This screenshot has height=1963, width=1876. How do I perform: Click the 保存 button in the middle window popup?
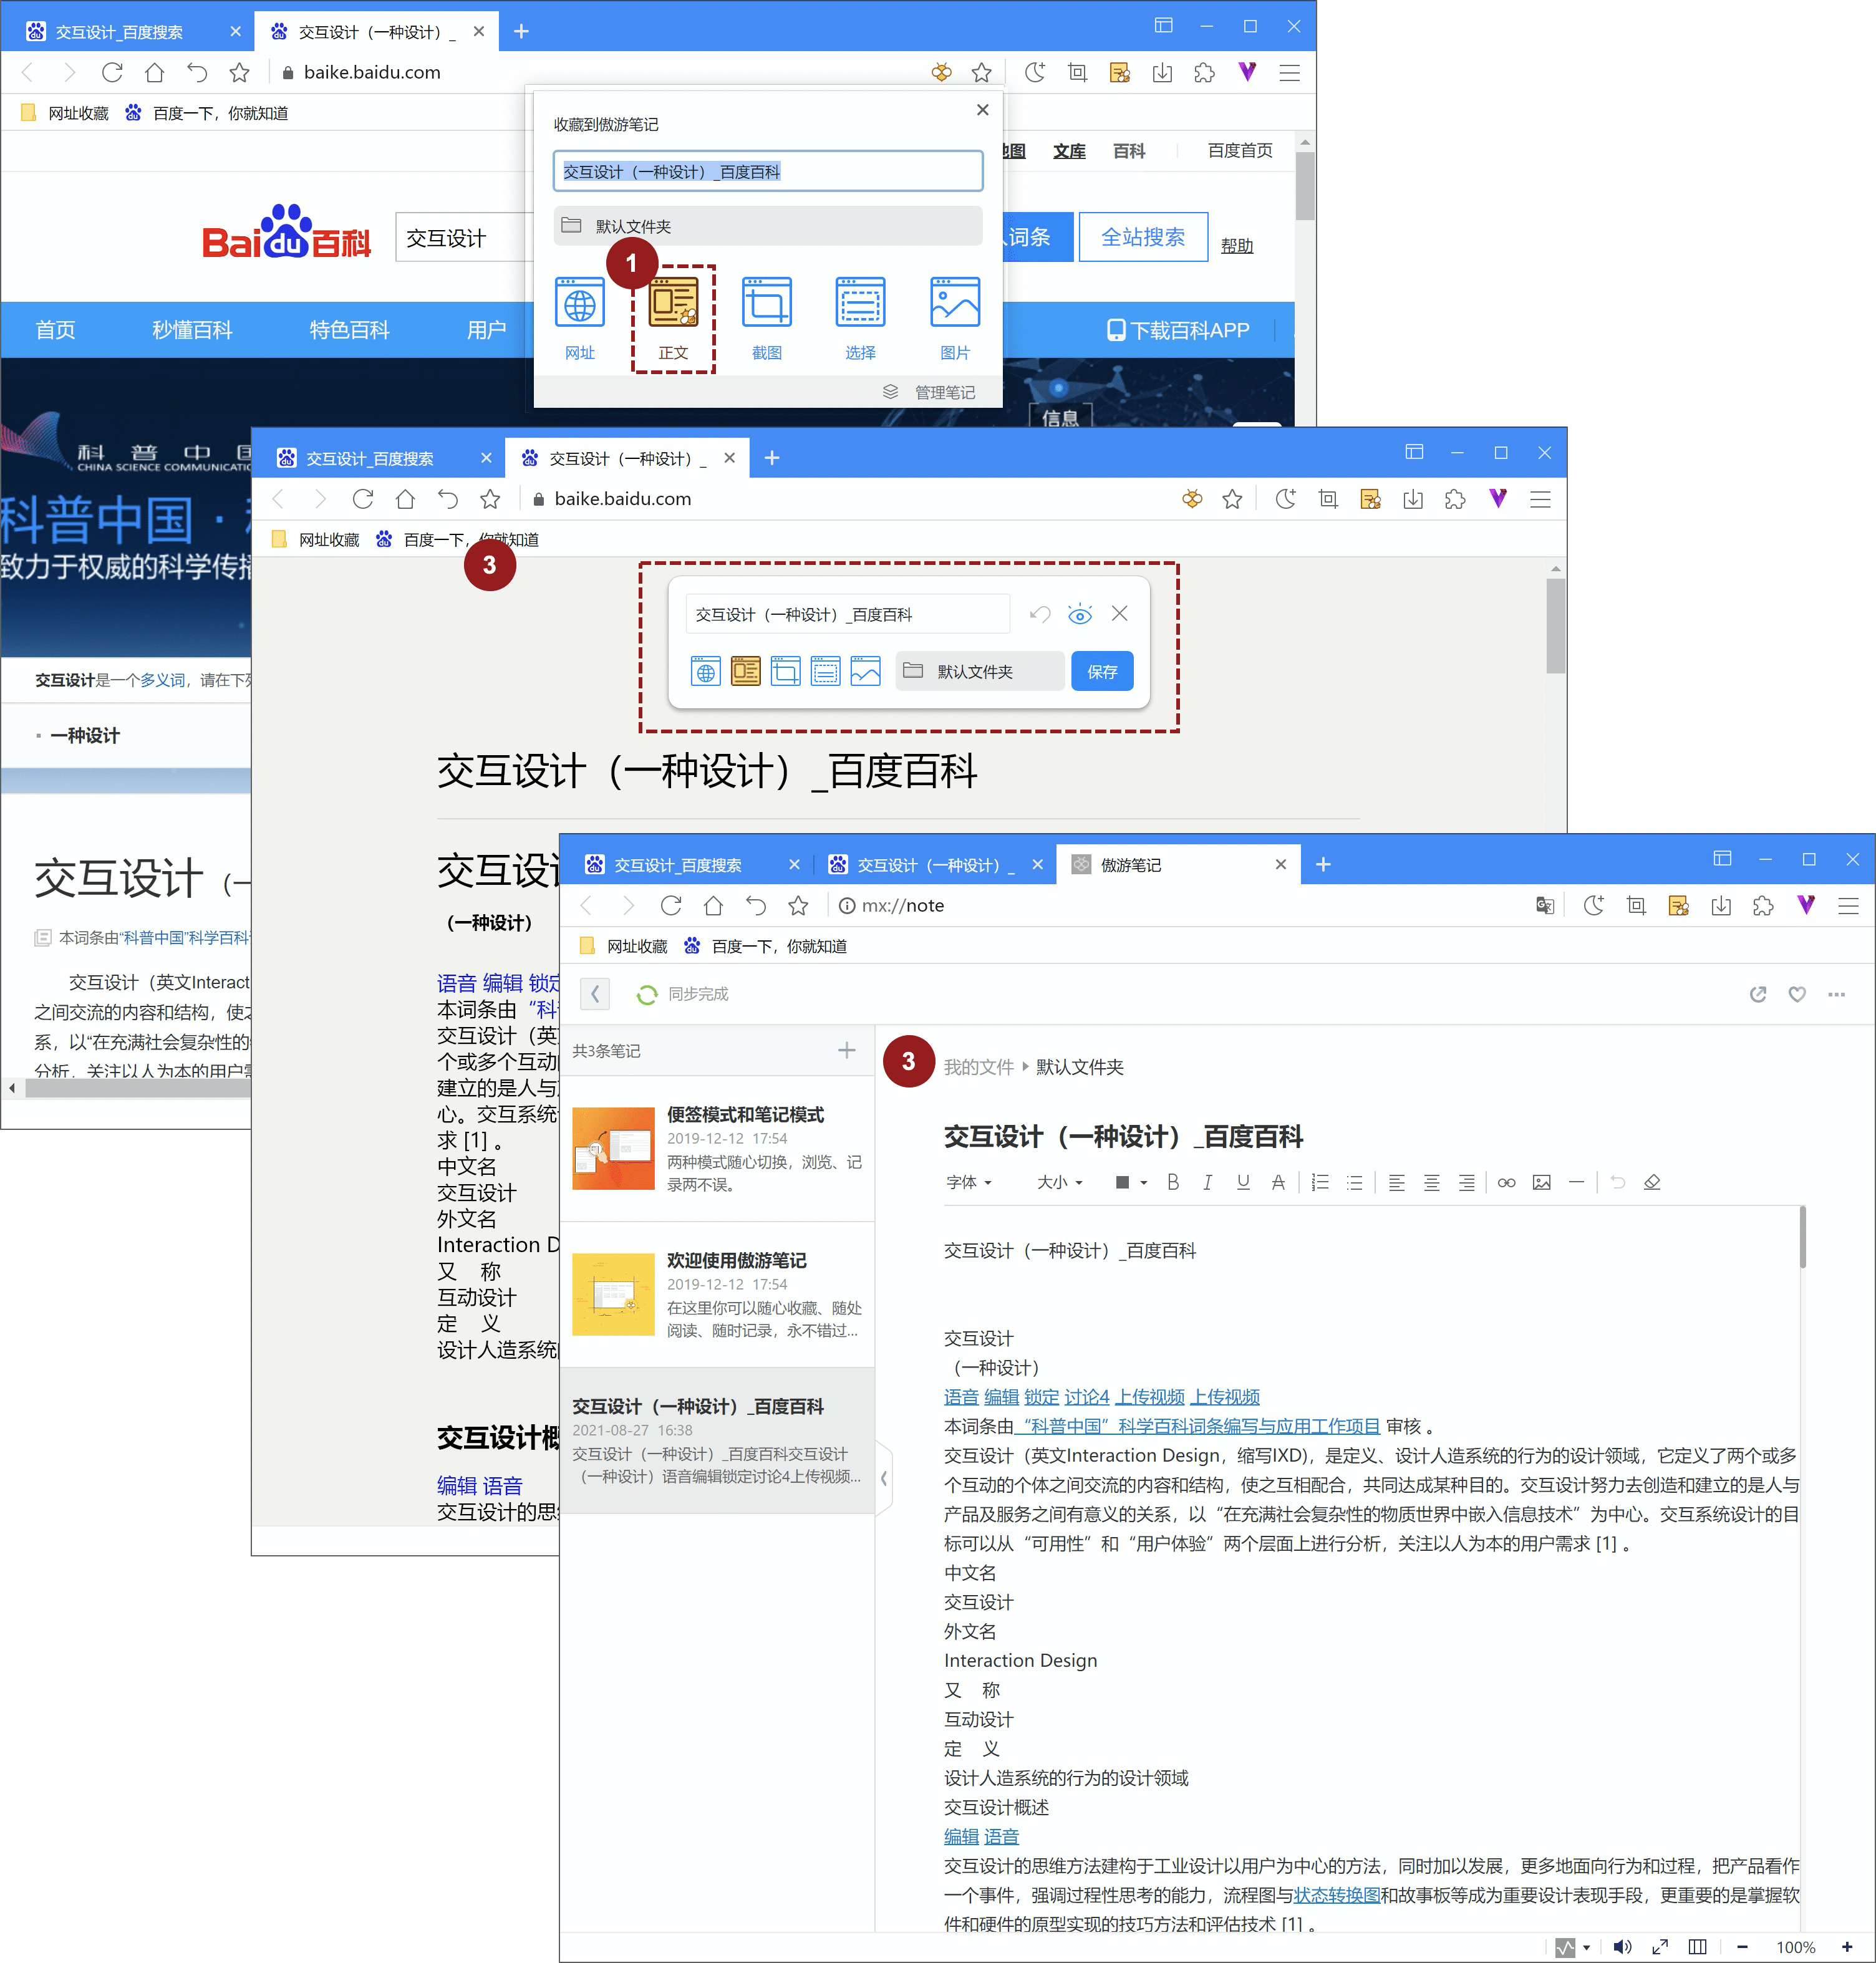point(1102,671)
